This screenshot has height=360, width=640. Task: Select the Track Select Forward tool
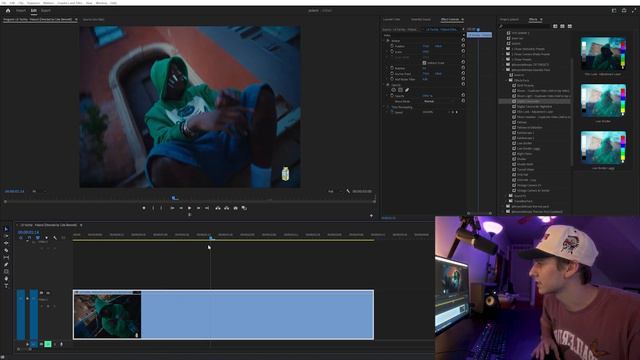click(x=6, y=236)
